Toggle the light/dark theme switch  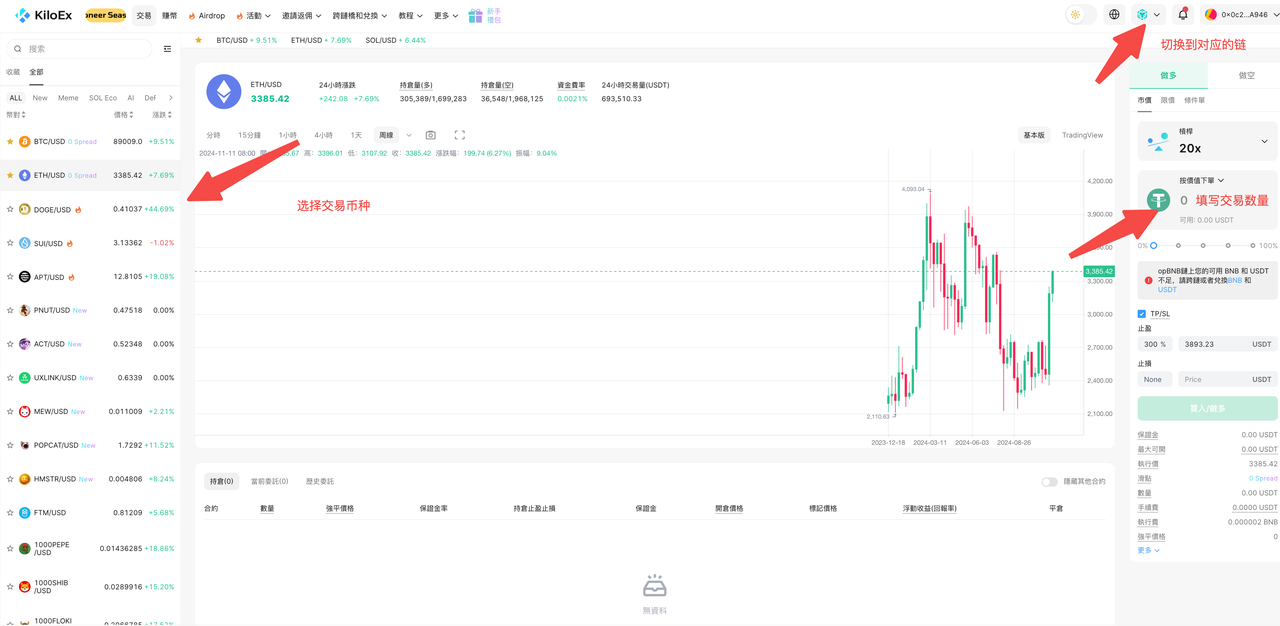point(1080,15)
